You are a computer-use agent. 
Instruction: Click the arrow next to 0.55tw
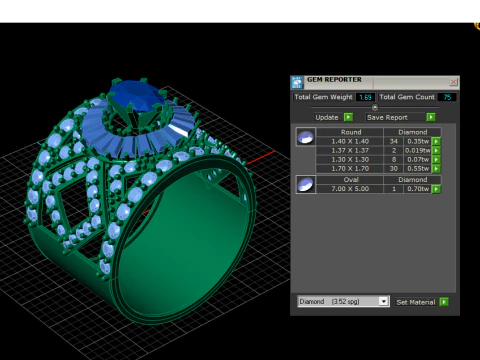(x=436, y=169)
